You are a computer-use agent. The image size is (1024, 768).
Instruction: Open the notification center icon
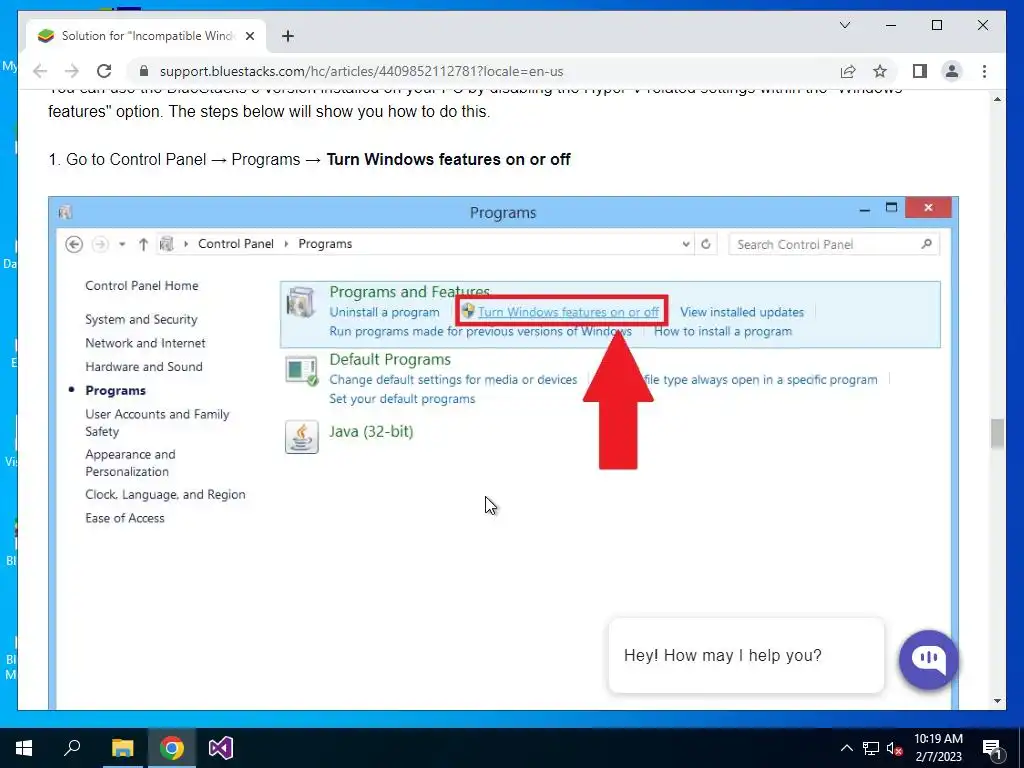point(992,748)
